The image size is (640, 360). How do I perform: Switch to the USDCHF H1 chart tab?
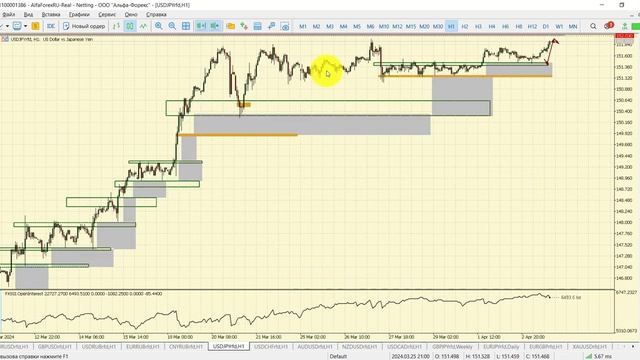(271, 347)
